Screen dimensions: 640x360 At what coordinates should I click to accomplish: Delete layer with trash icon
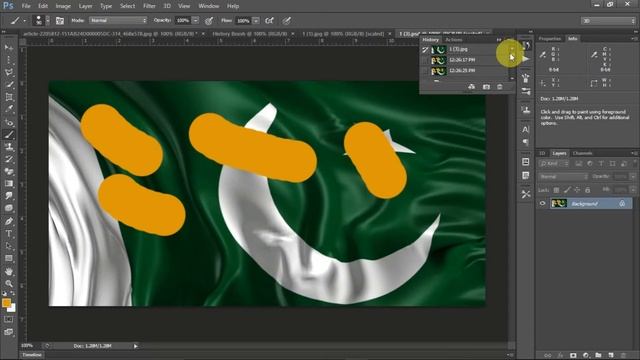click(x=623, y=356)
